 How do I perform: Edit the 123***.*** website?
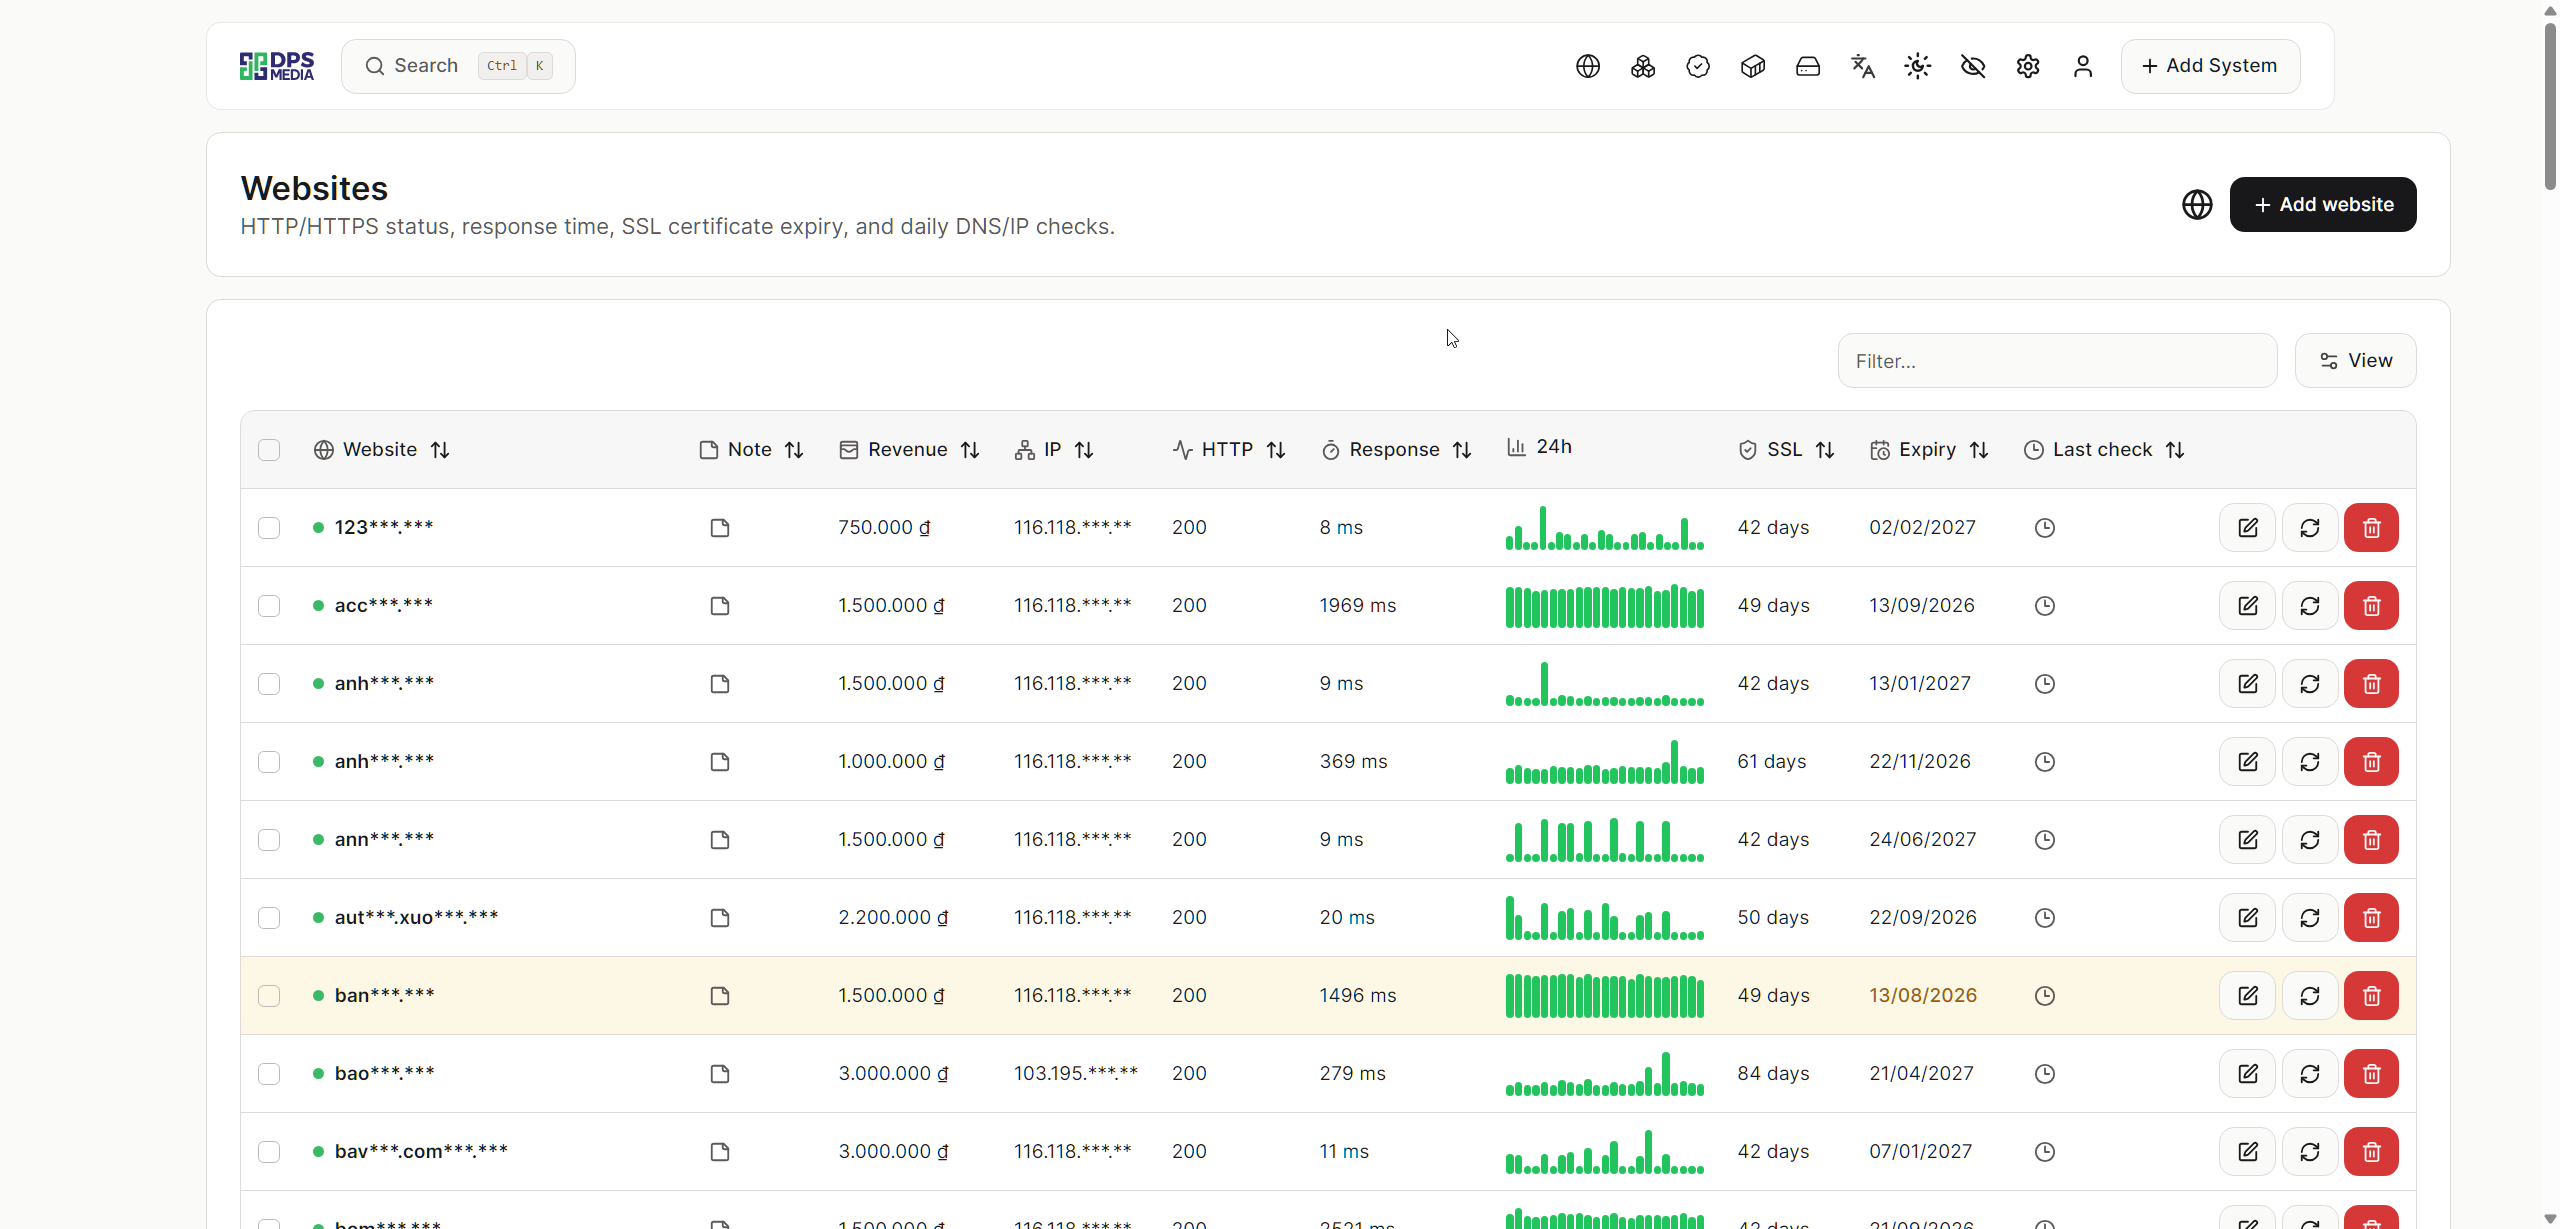(x=2248, y=528)
